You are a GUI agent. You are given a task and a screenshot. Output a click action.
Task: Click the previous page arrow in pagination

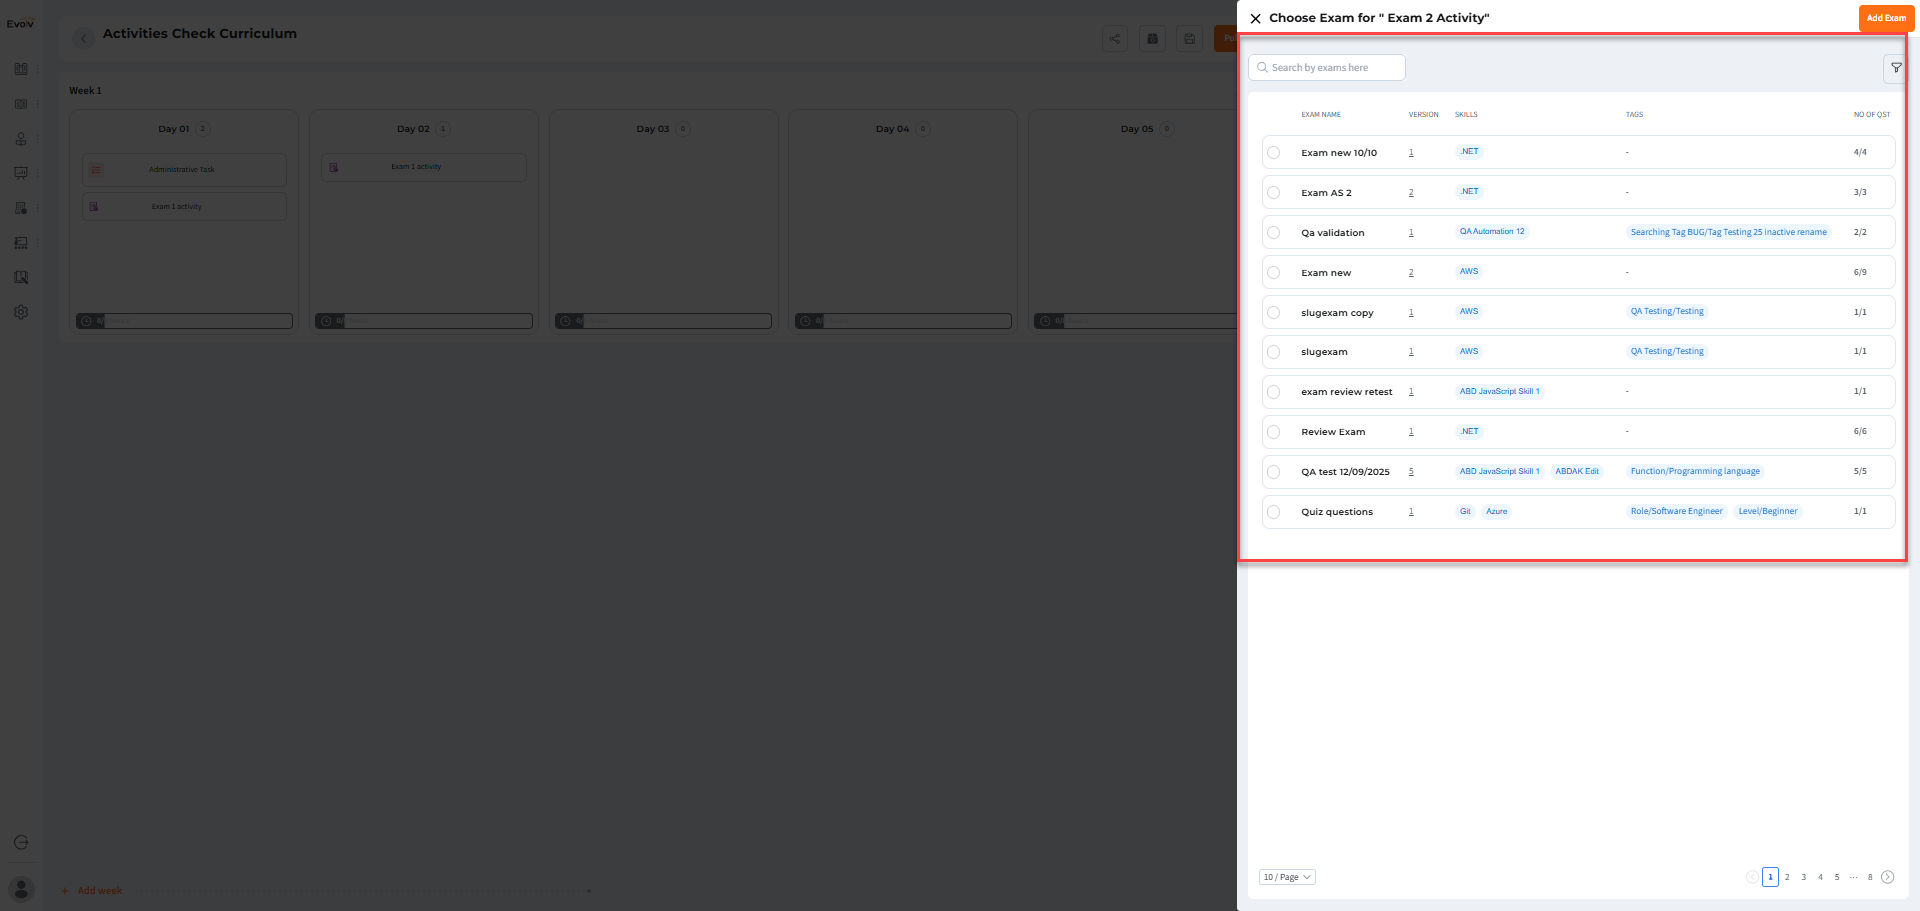click(1752, 877)
